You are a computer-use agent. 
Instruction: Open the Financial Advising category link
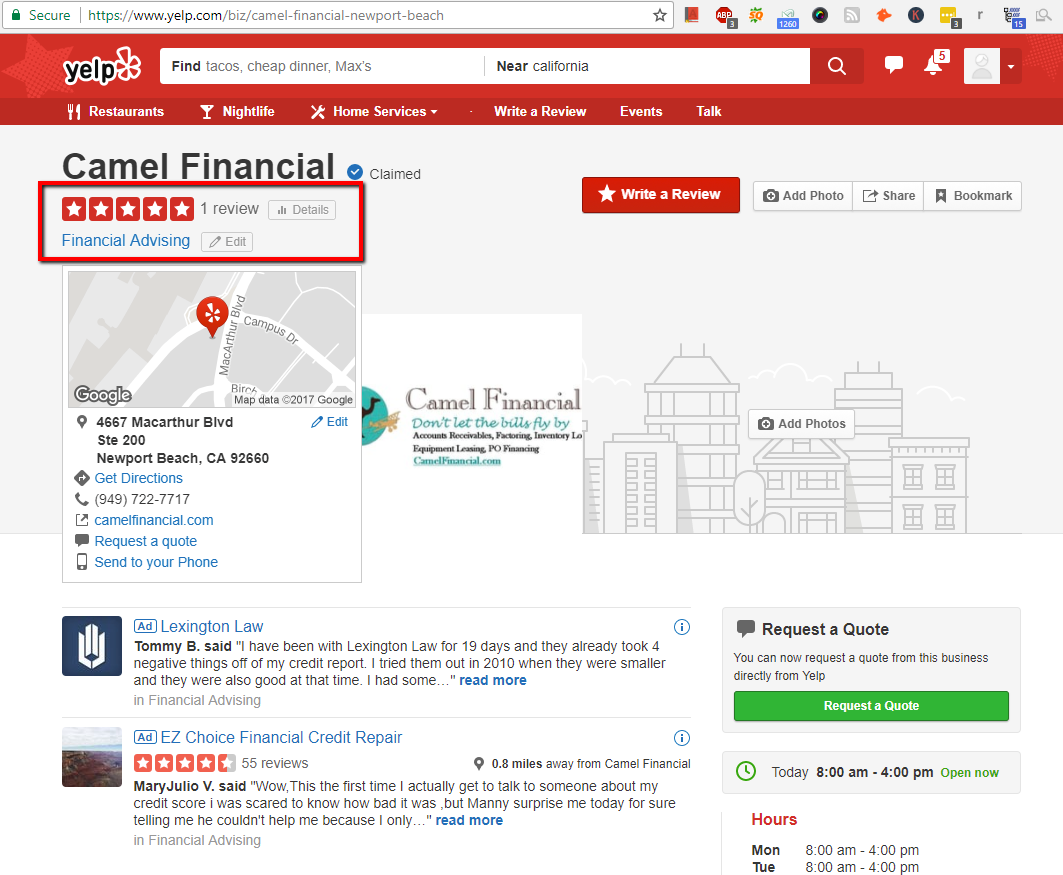pyautogui.click(x=126, y=241)
